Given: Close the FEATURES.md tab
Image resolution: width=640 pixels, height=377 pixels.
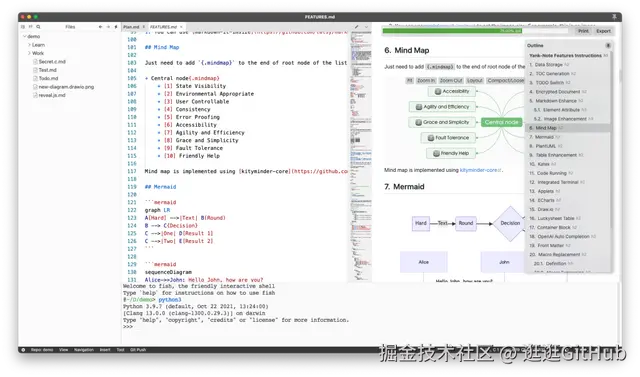Looking at the screenshot, I should (x=181, y=27).
